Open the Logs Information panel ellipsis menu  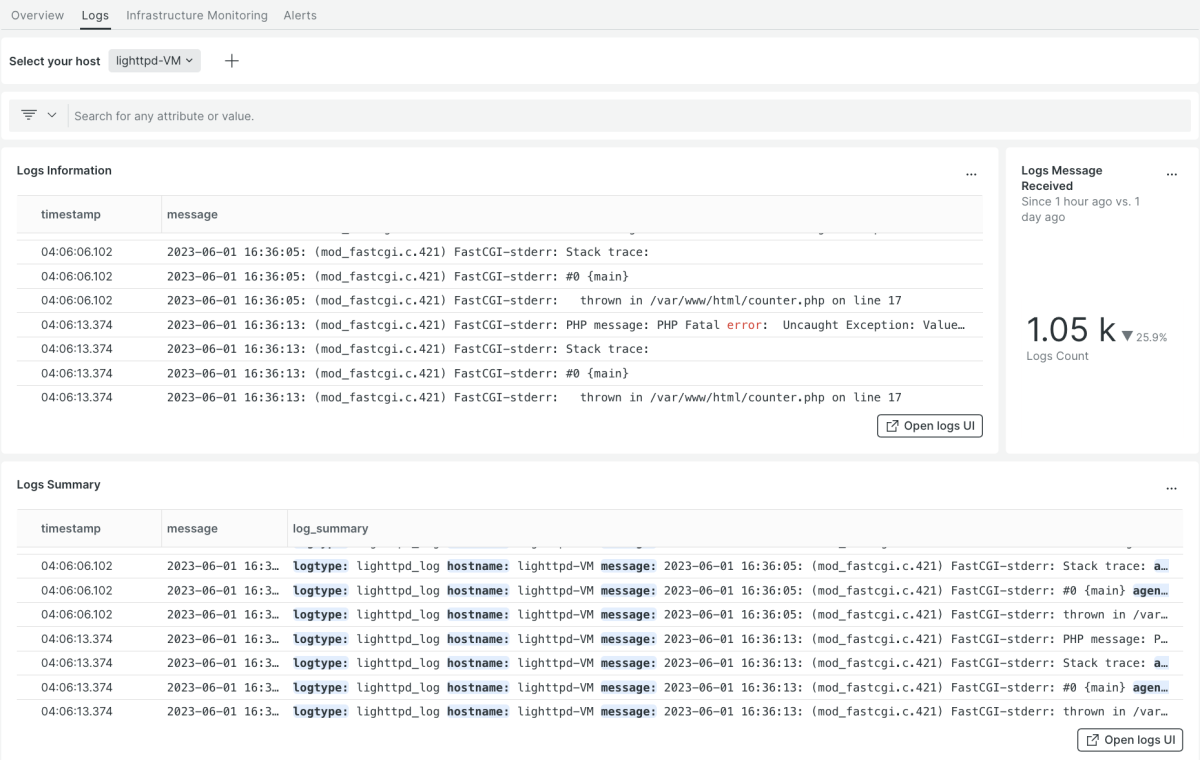click(971, 173)
